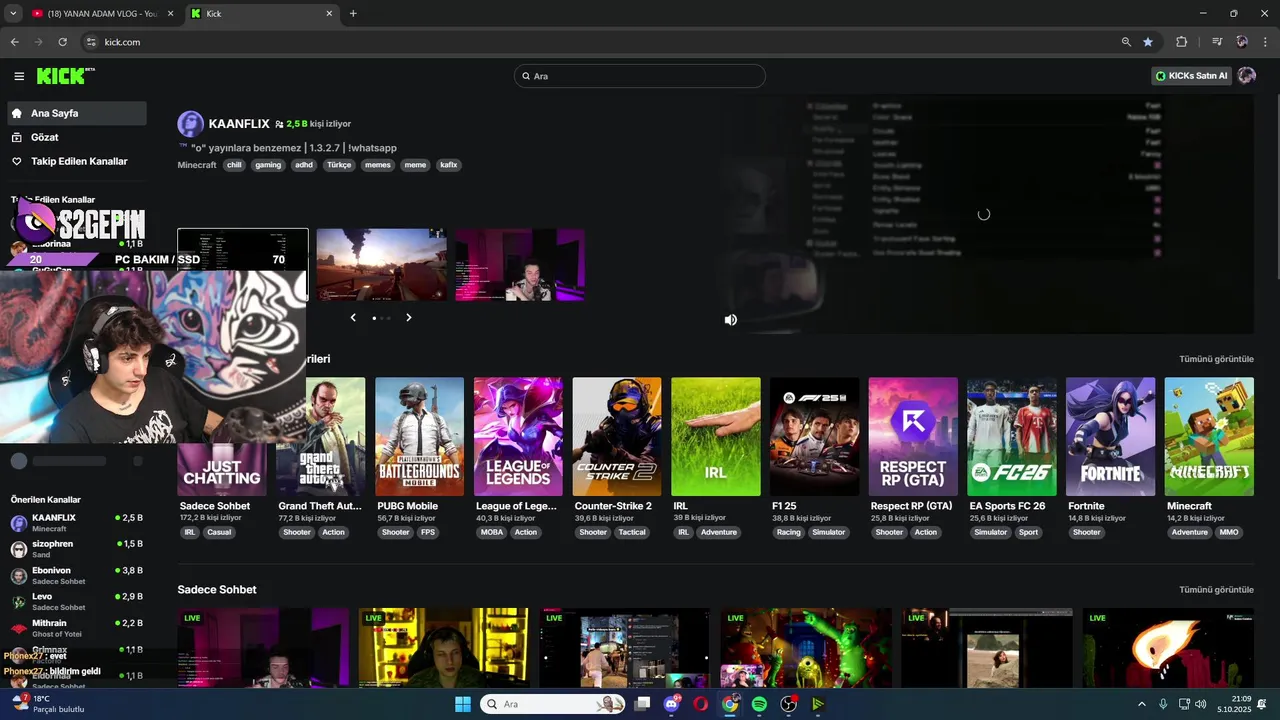This screenshot has width=1280, height=720.
Task: Open the Counter-Strike 2 category card
Action: 617,436
